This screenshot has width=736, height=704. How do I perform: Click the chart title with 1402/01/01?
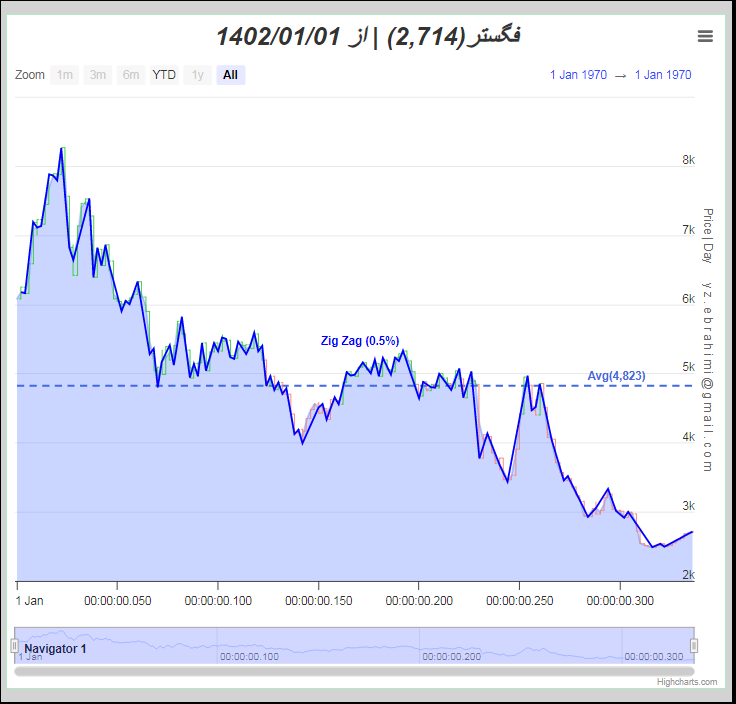click(x=368, y=37)
